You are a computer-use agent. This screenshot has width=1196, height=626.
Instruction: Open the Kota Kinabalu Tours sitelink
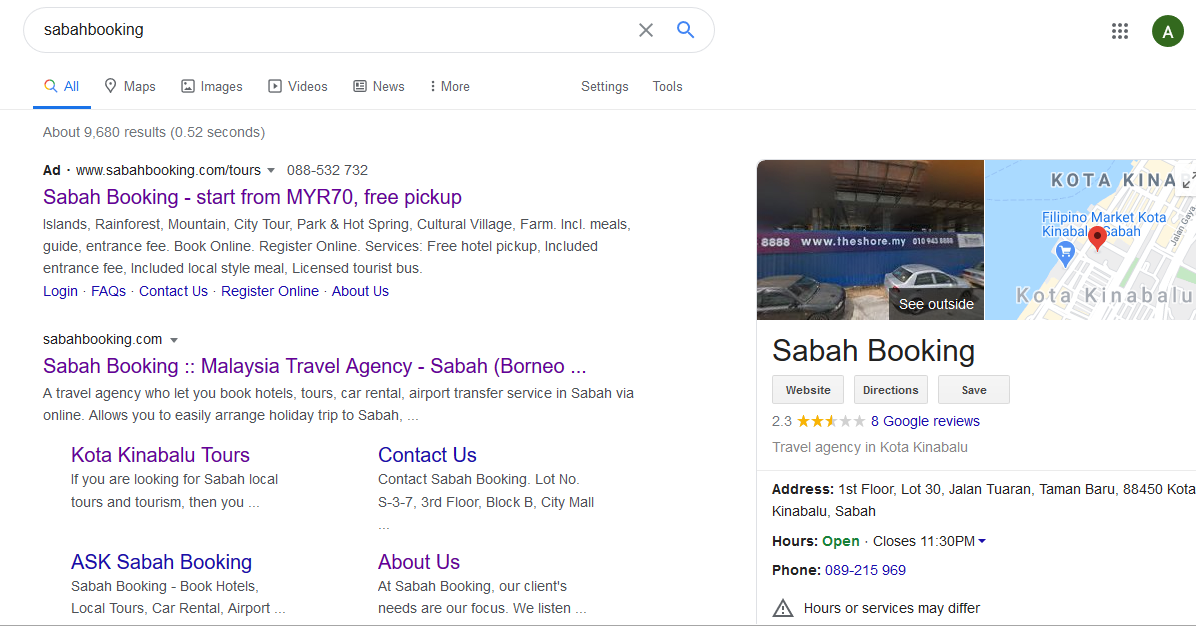pos(160,454)
